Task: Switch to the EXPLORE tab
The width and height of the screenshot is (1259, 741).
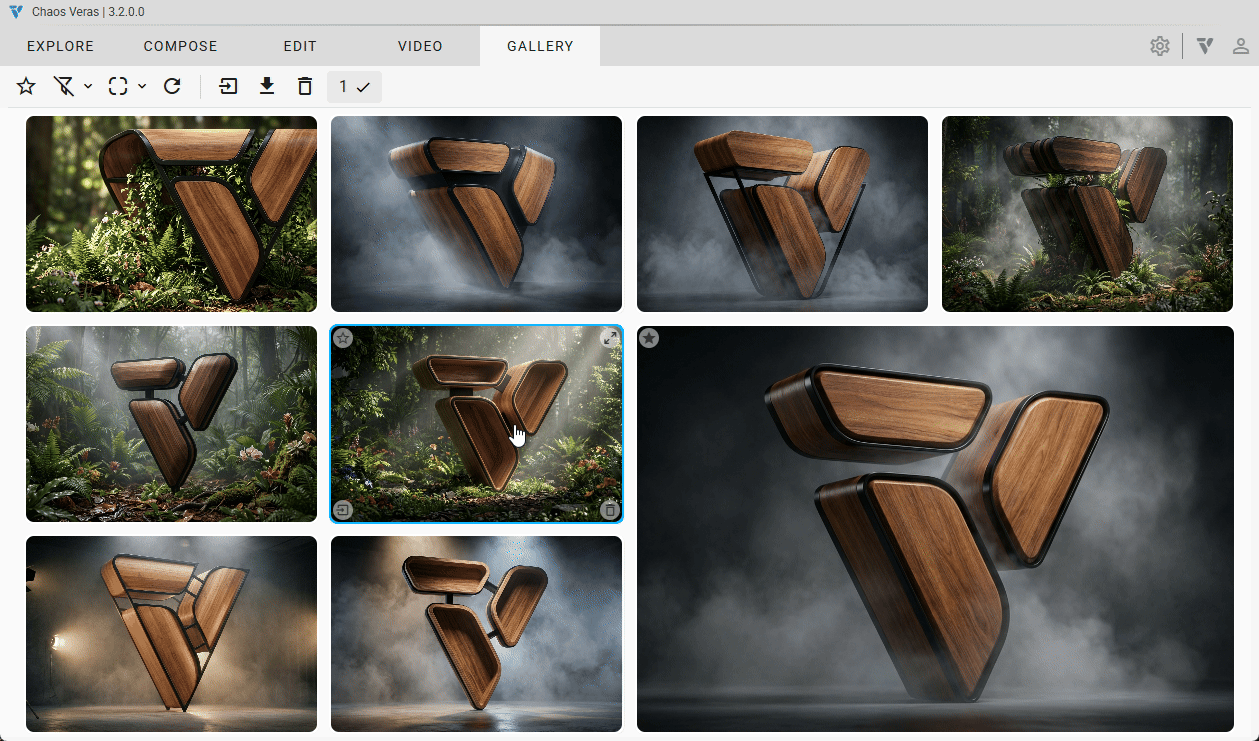Action: (60, 46)
